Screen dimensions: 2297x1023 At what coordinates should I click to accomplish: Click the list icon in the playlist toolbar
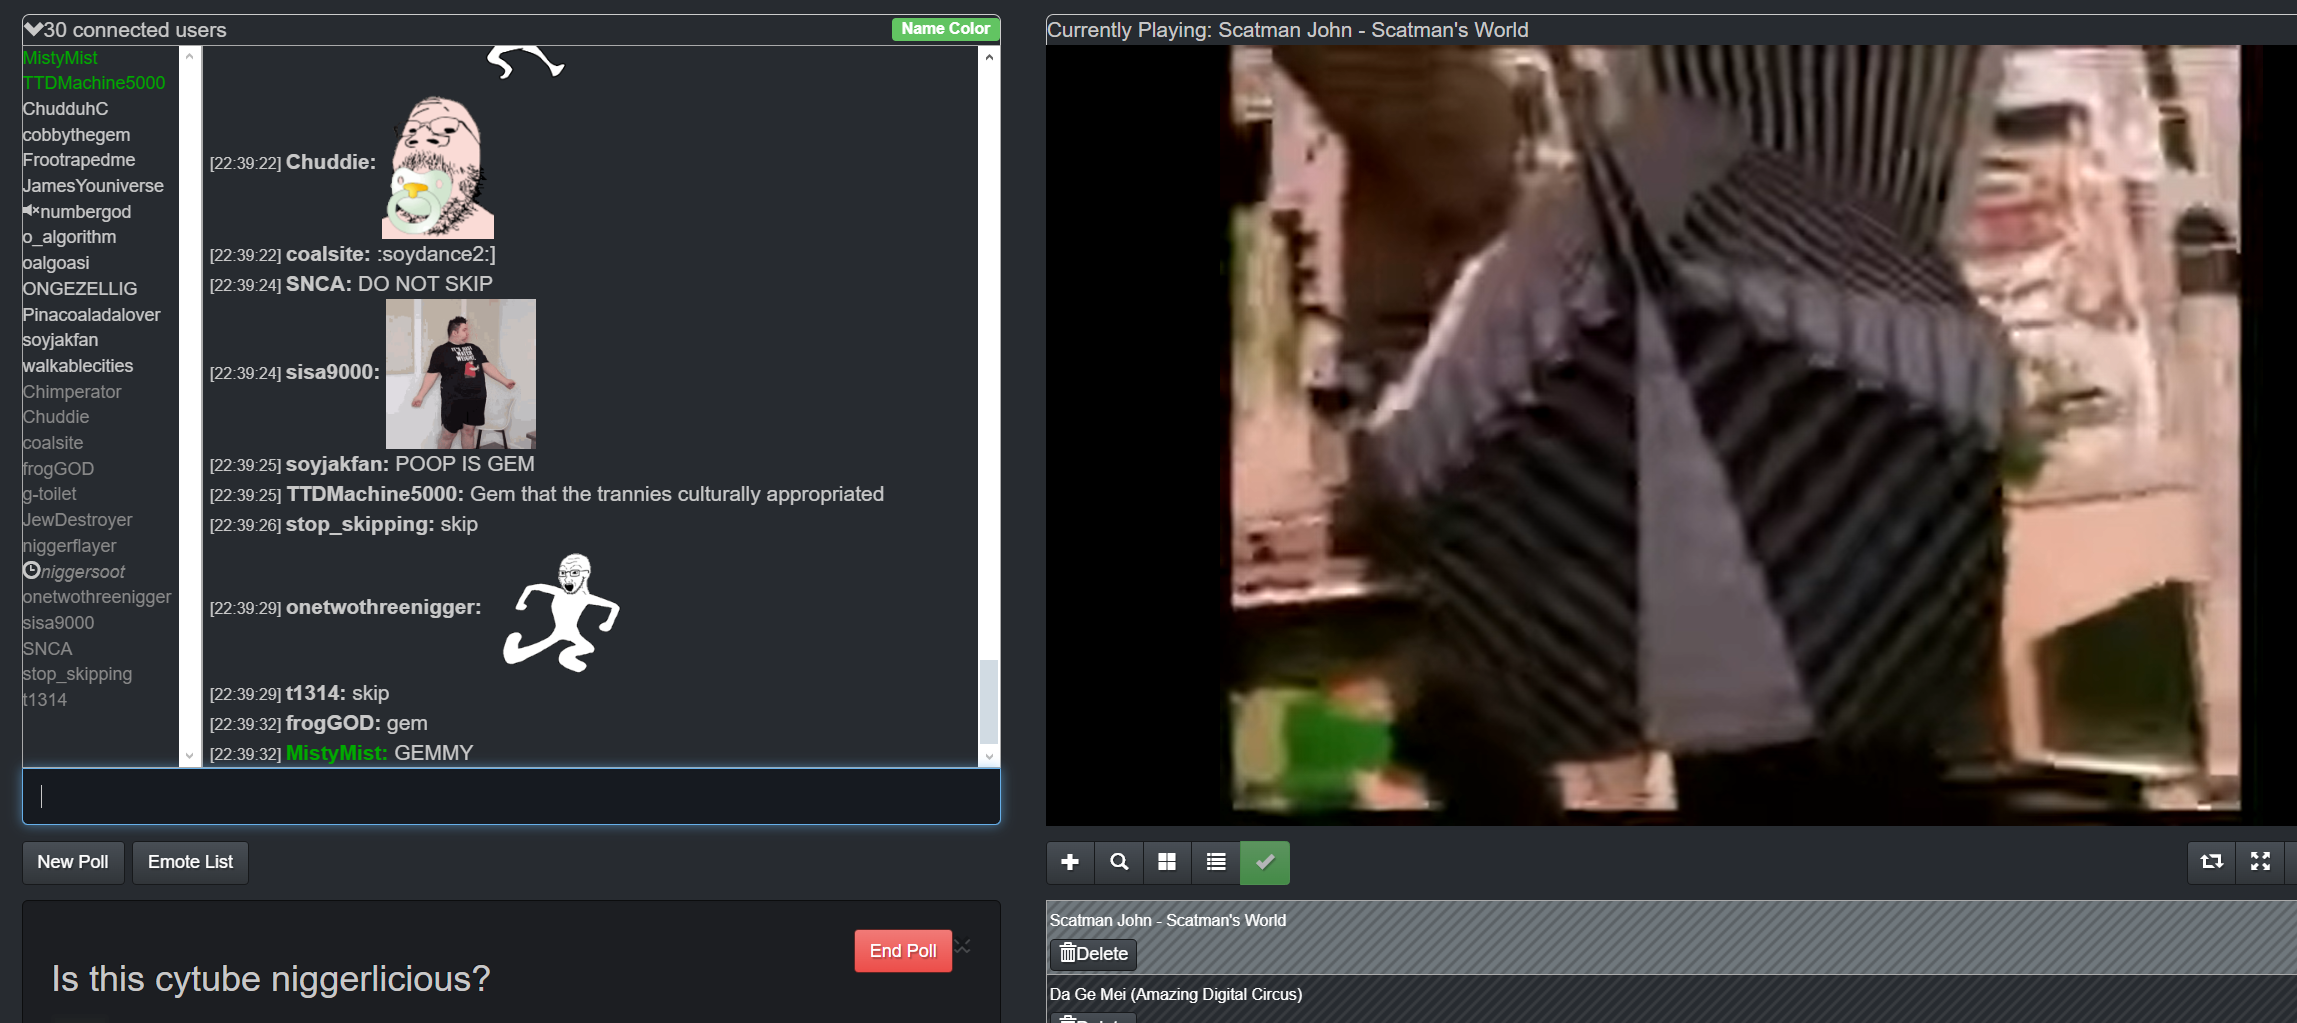pos(1216,862)
